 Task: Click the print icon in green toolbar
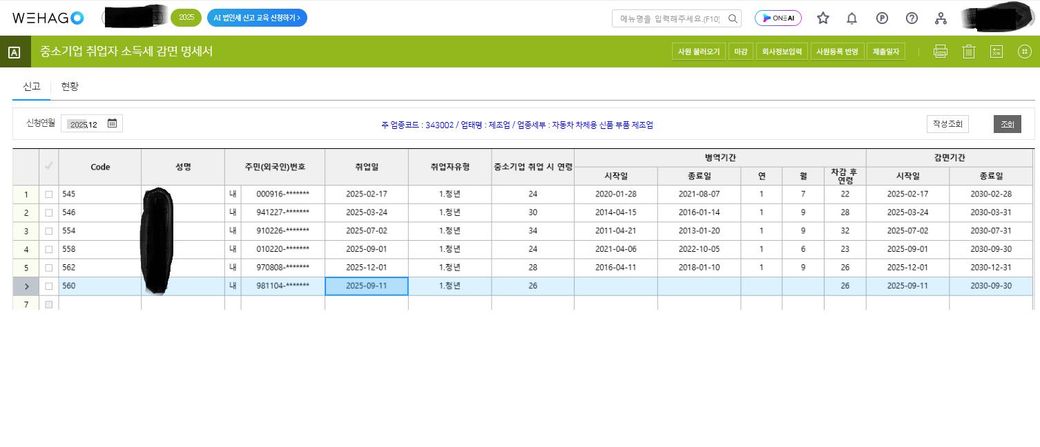tap(940, 52)
